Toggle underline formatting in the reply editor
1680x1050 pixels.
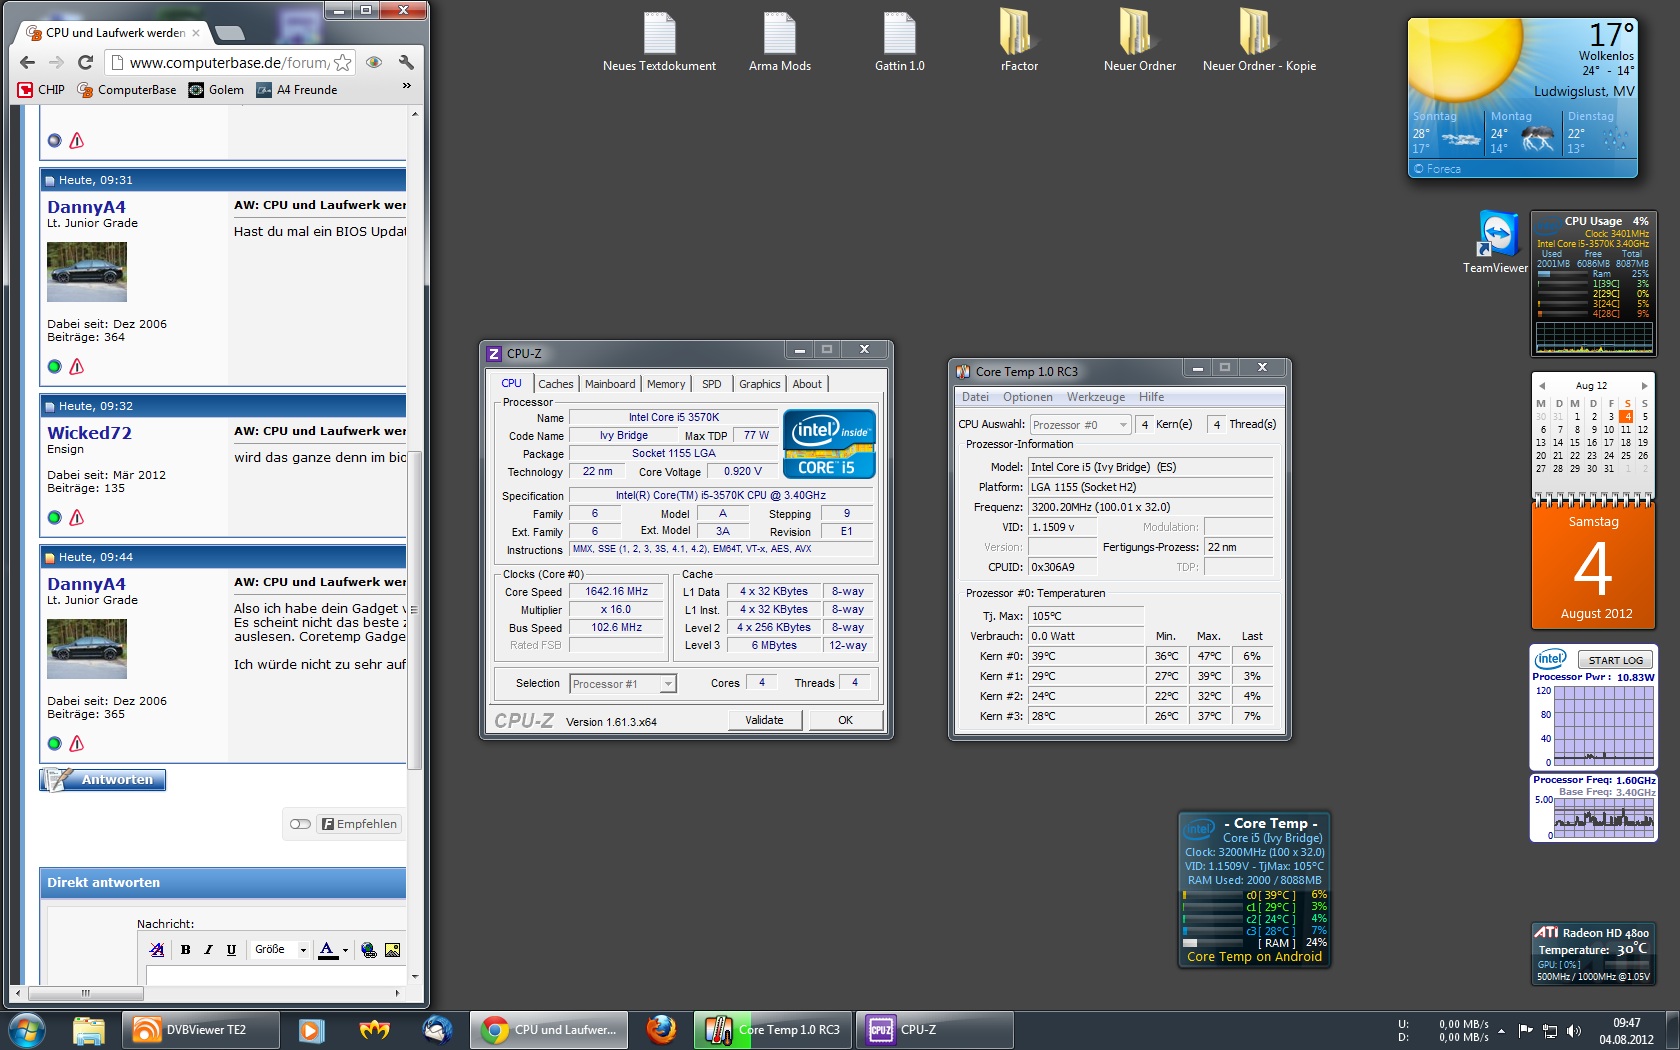231,950
